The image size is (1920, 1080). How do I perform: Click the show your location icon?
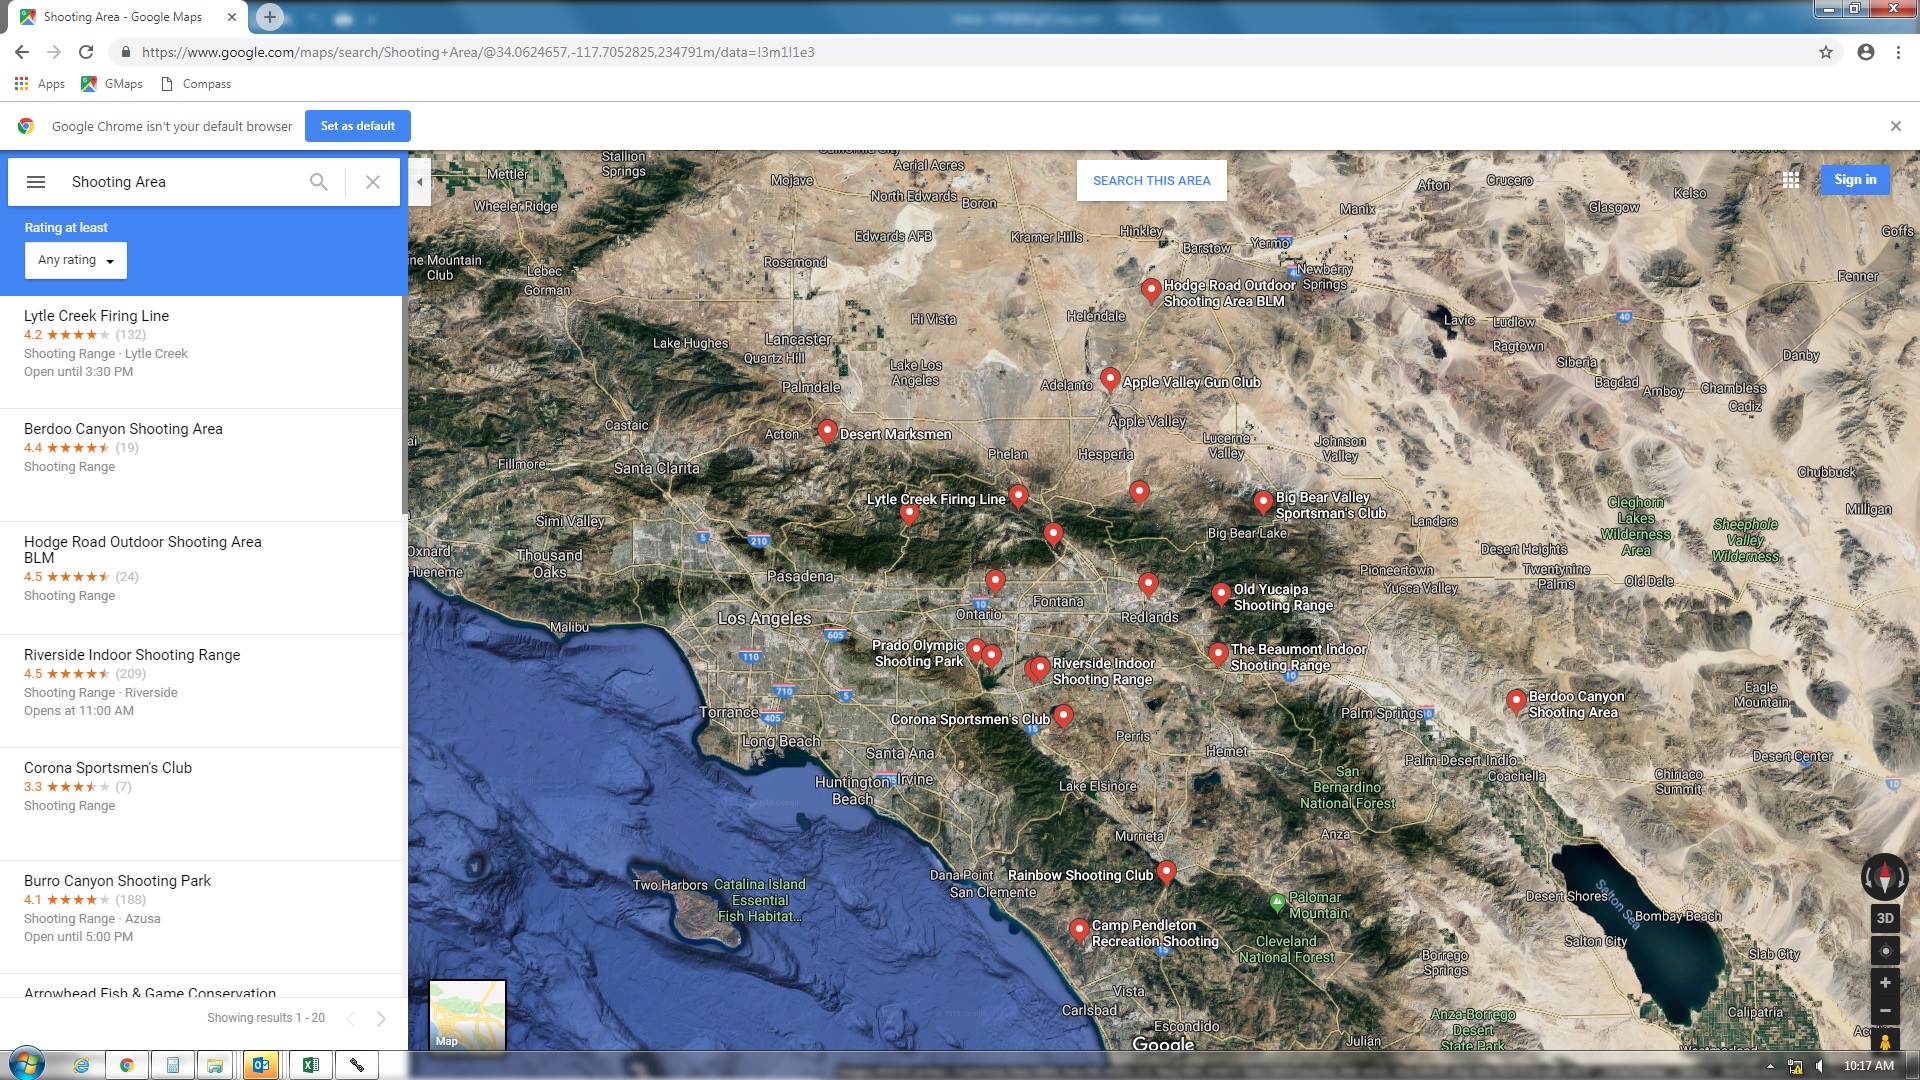pos(1885,951)
